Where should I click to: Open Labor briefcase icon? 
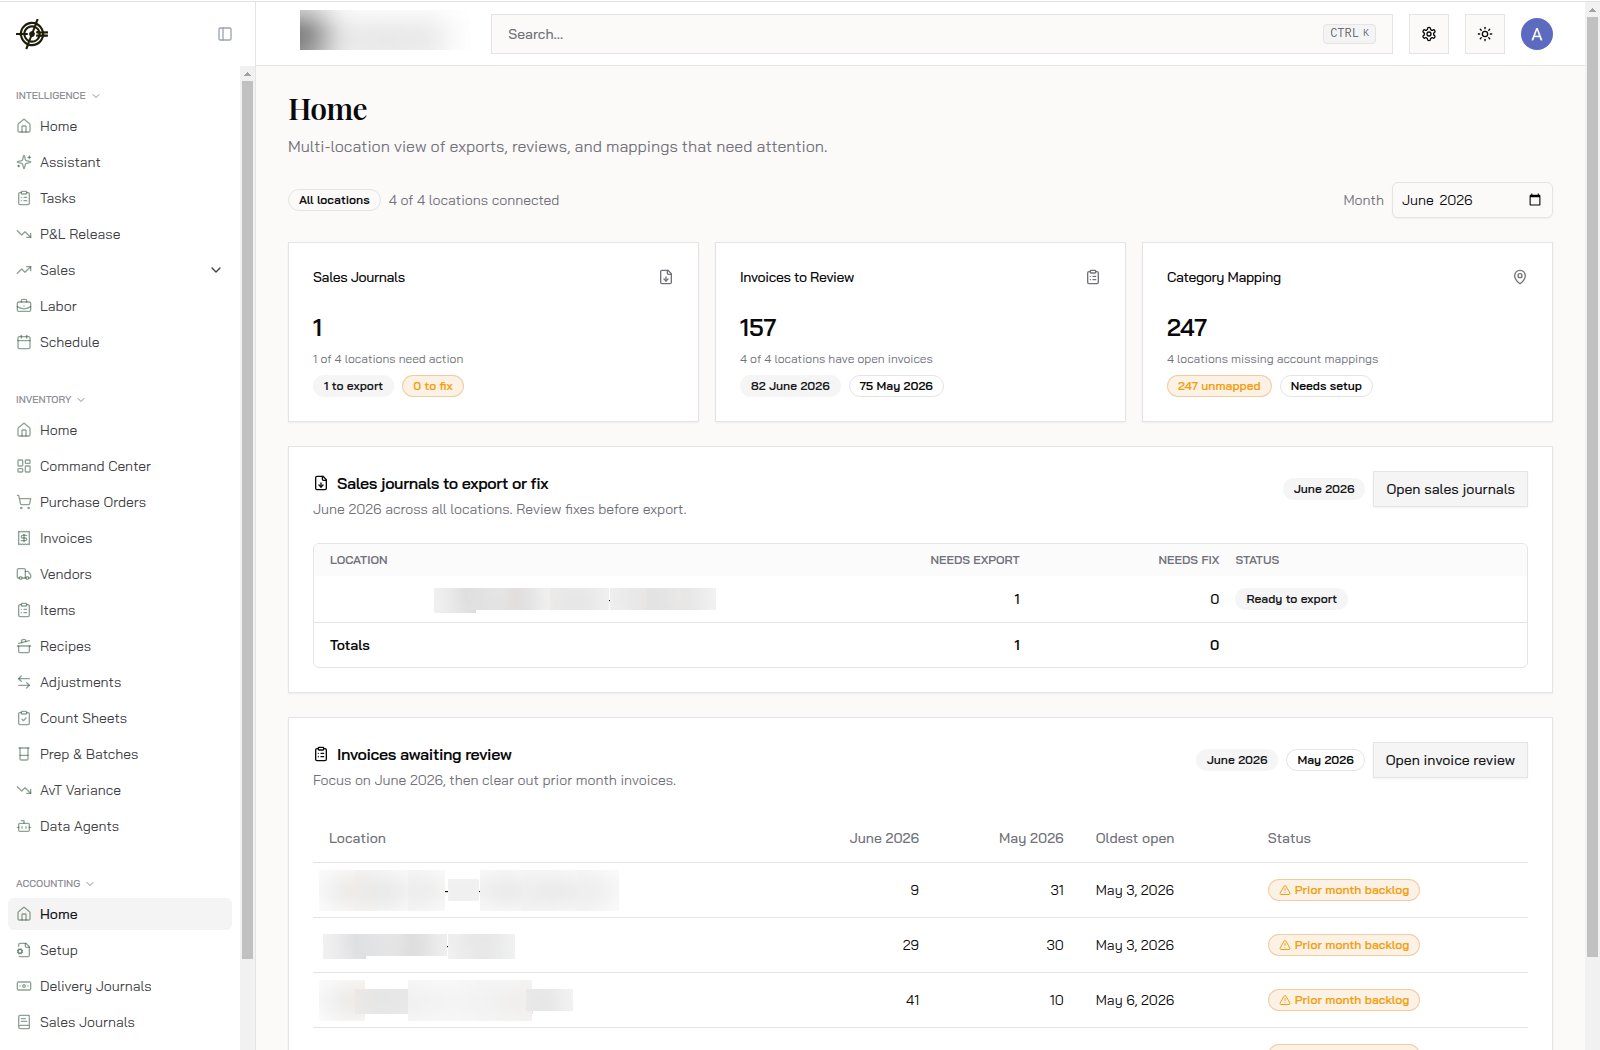coord(24,306)
